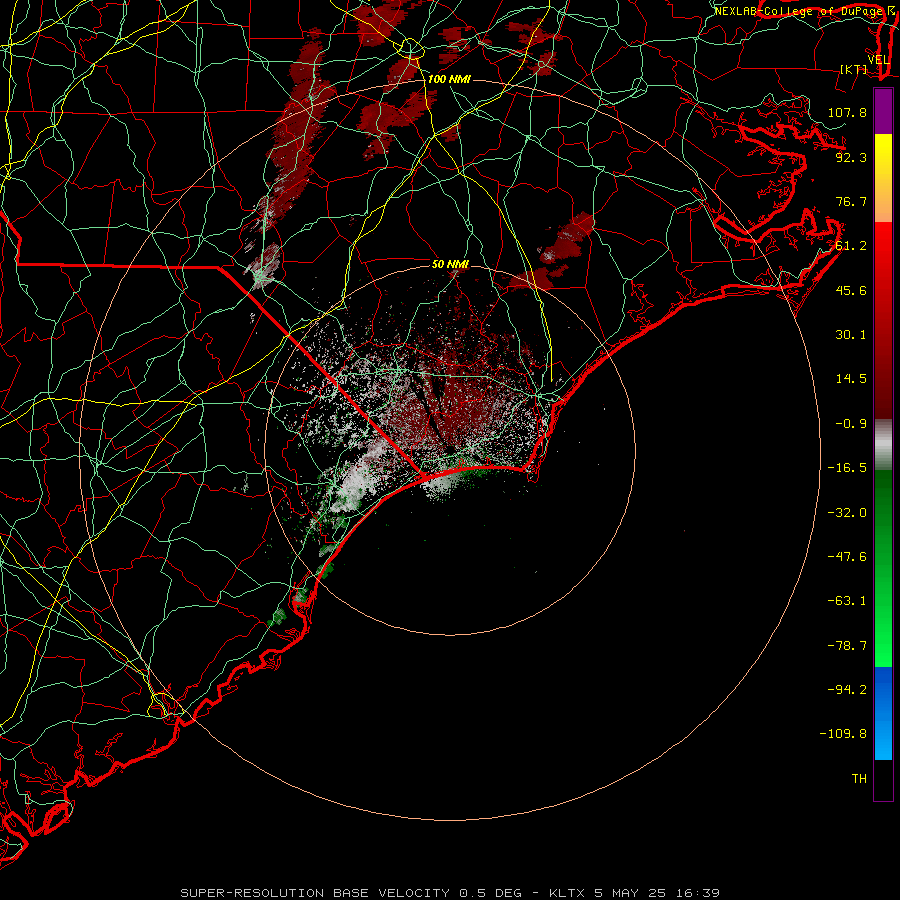Click the -63.1 legend value
This screenshot has width=900, height=900.
point(847,601)
